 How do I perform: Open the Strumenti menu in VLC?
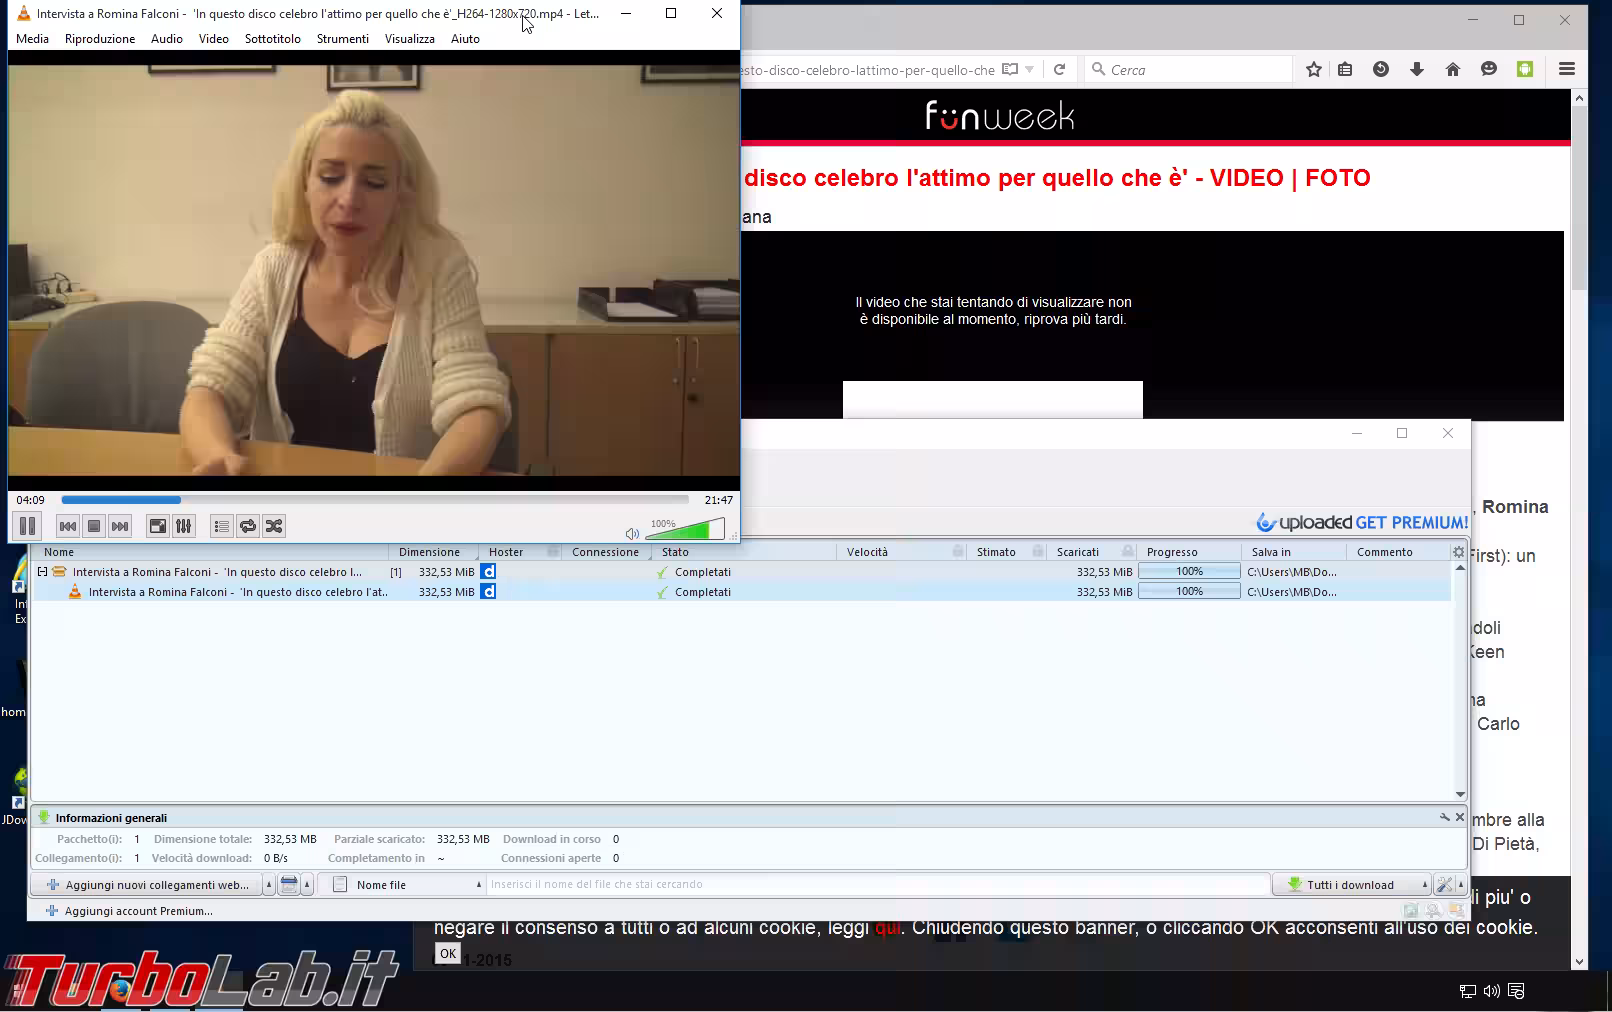coord(342,39)
